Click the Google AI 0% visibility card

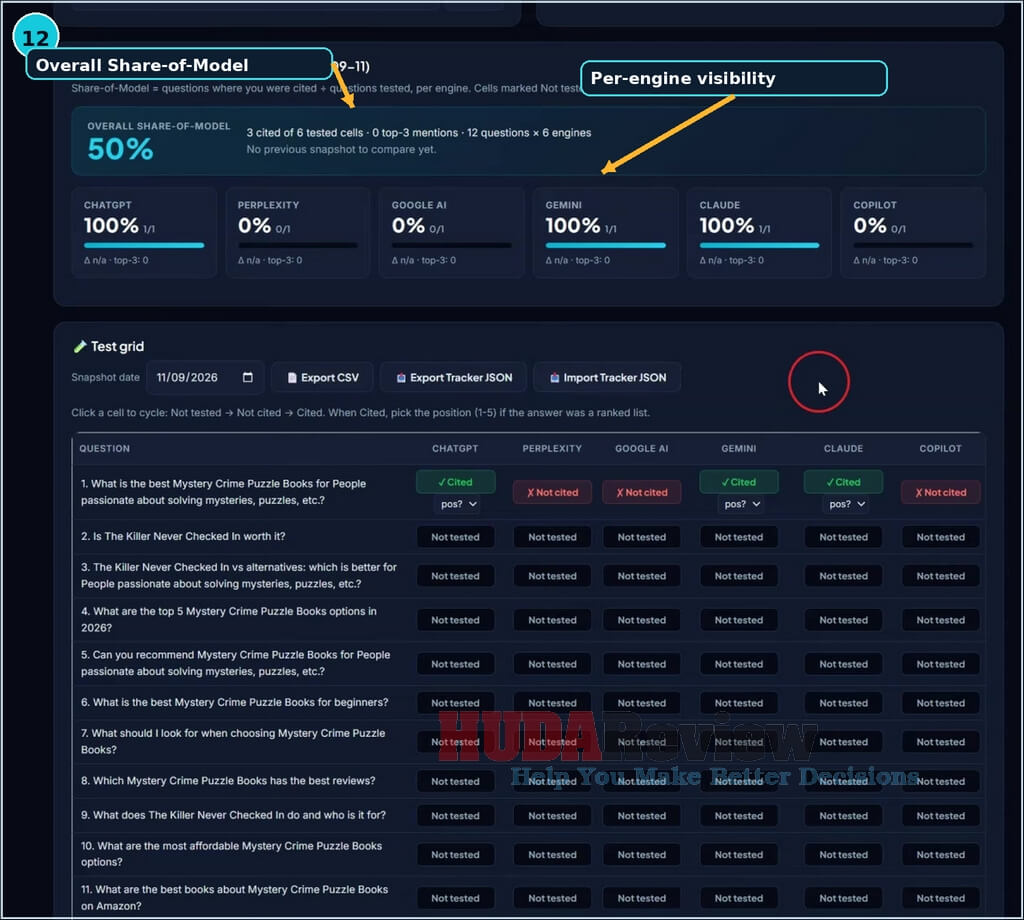pyautogui.click(x=452, y=232)
